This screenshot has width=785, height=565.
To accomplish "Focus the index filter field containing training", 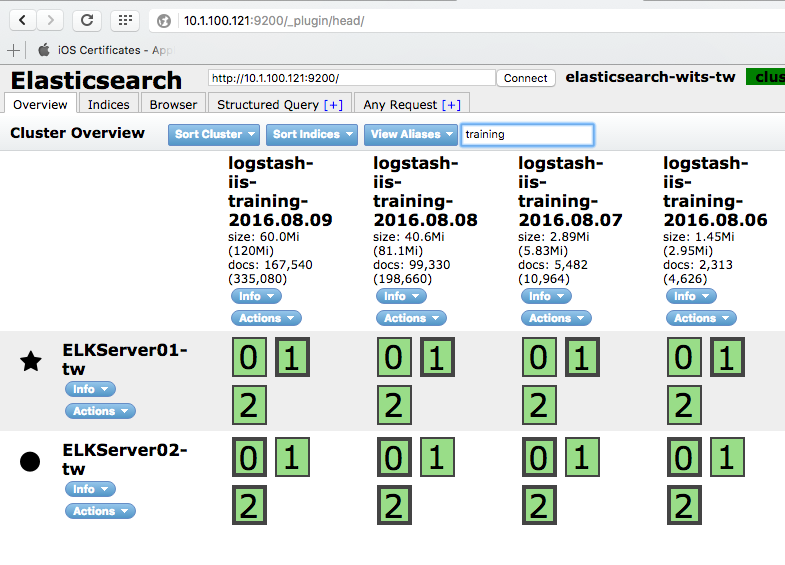I will point(527,135).
